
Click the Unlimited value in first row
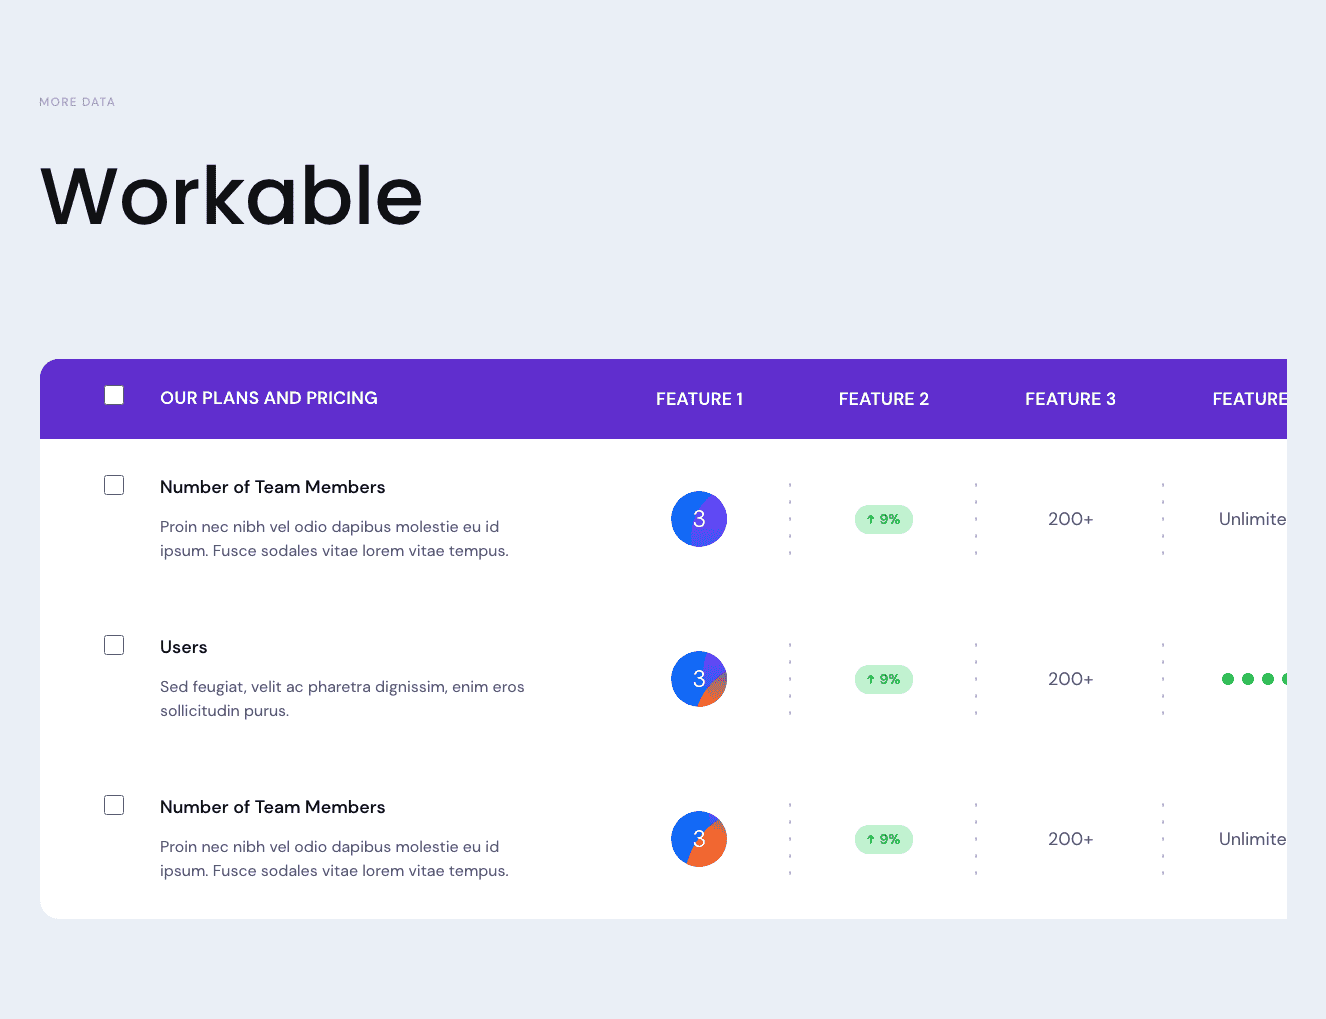tap(1252, 519)
